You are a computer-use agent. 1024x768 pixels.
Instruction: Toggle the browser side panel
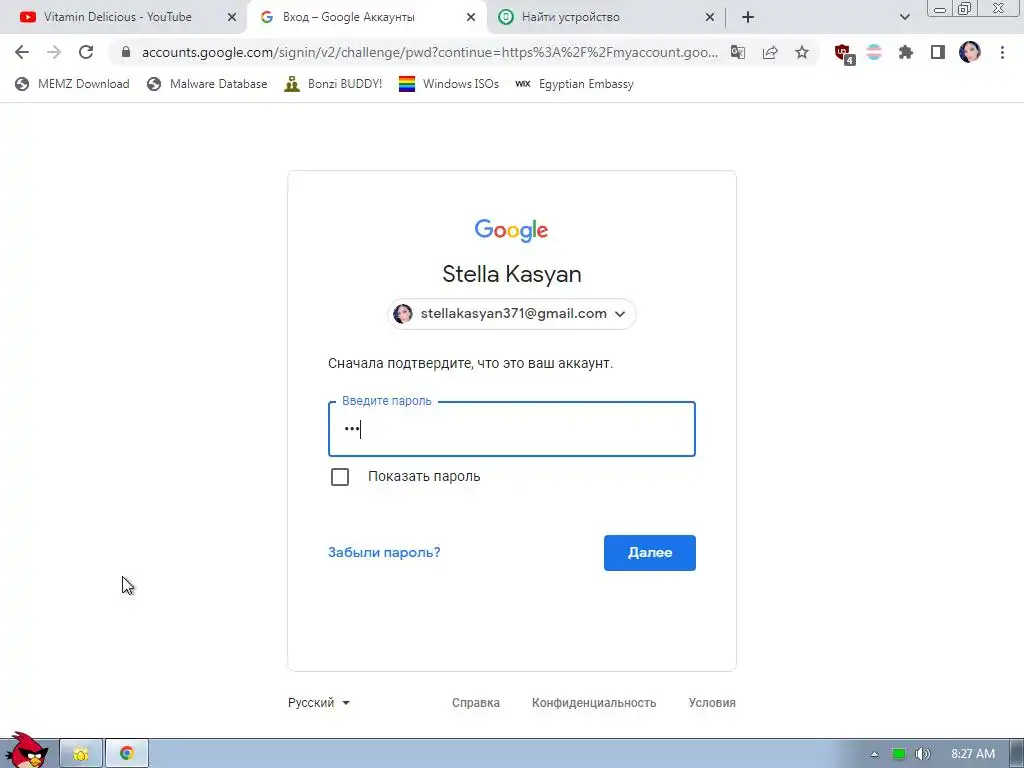coord(938,52)
